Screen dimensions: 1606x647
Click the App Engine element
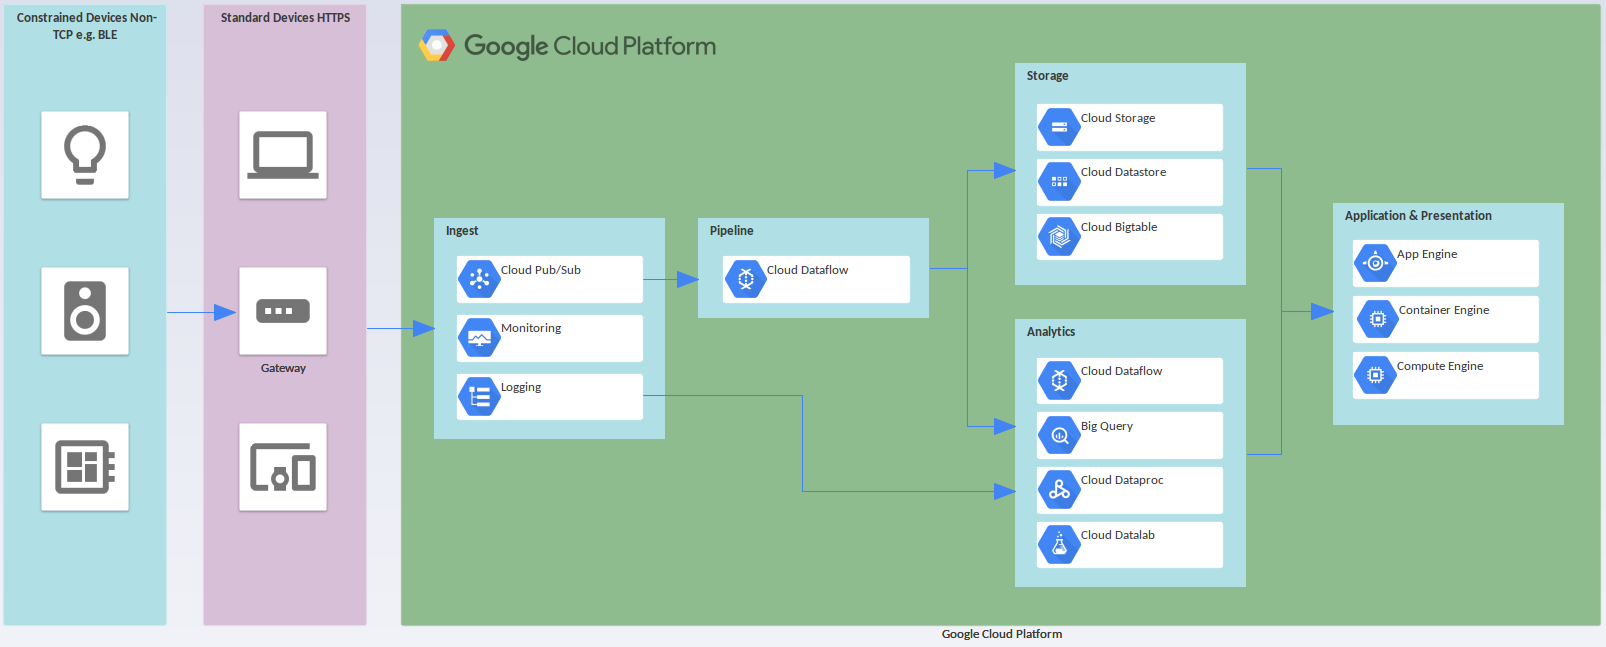pos(1446,263)
